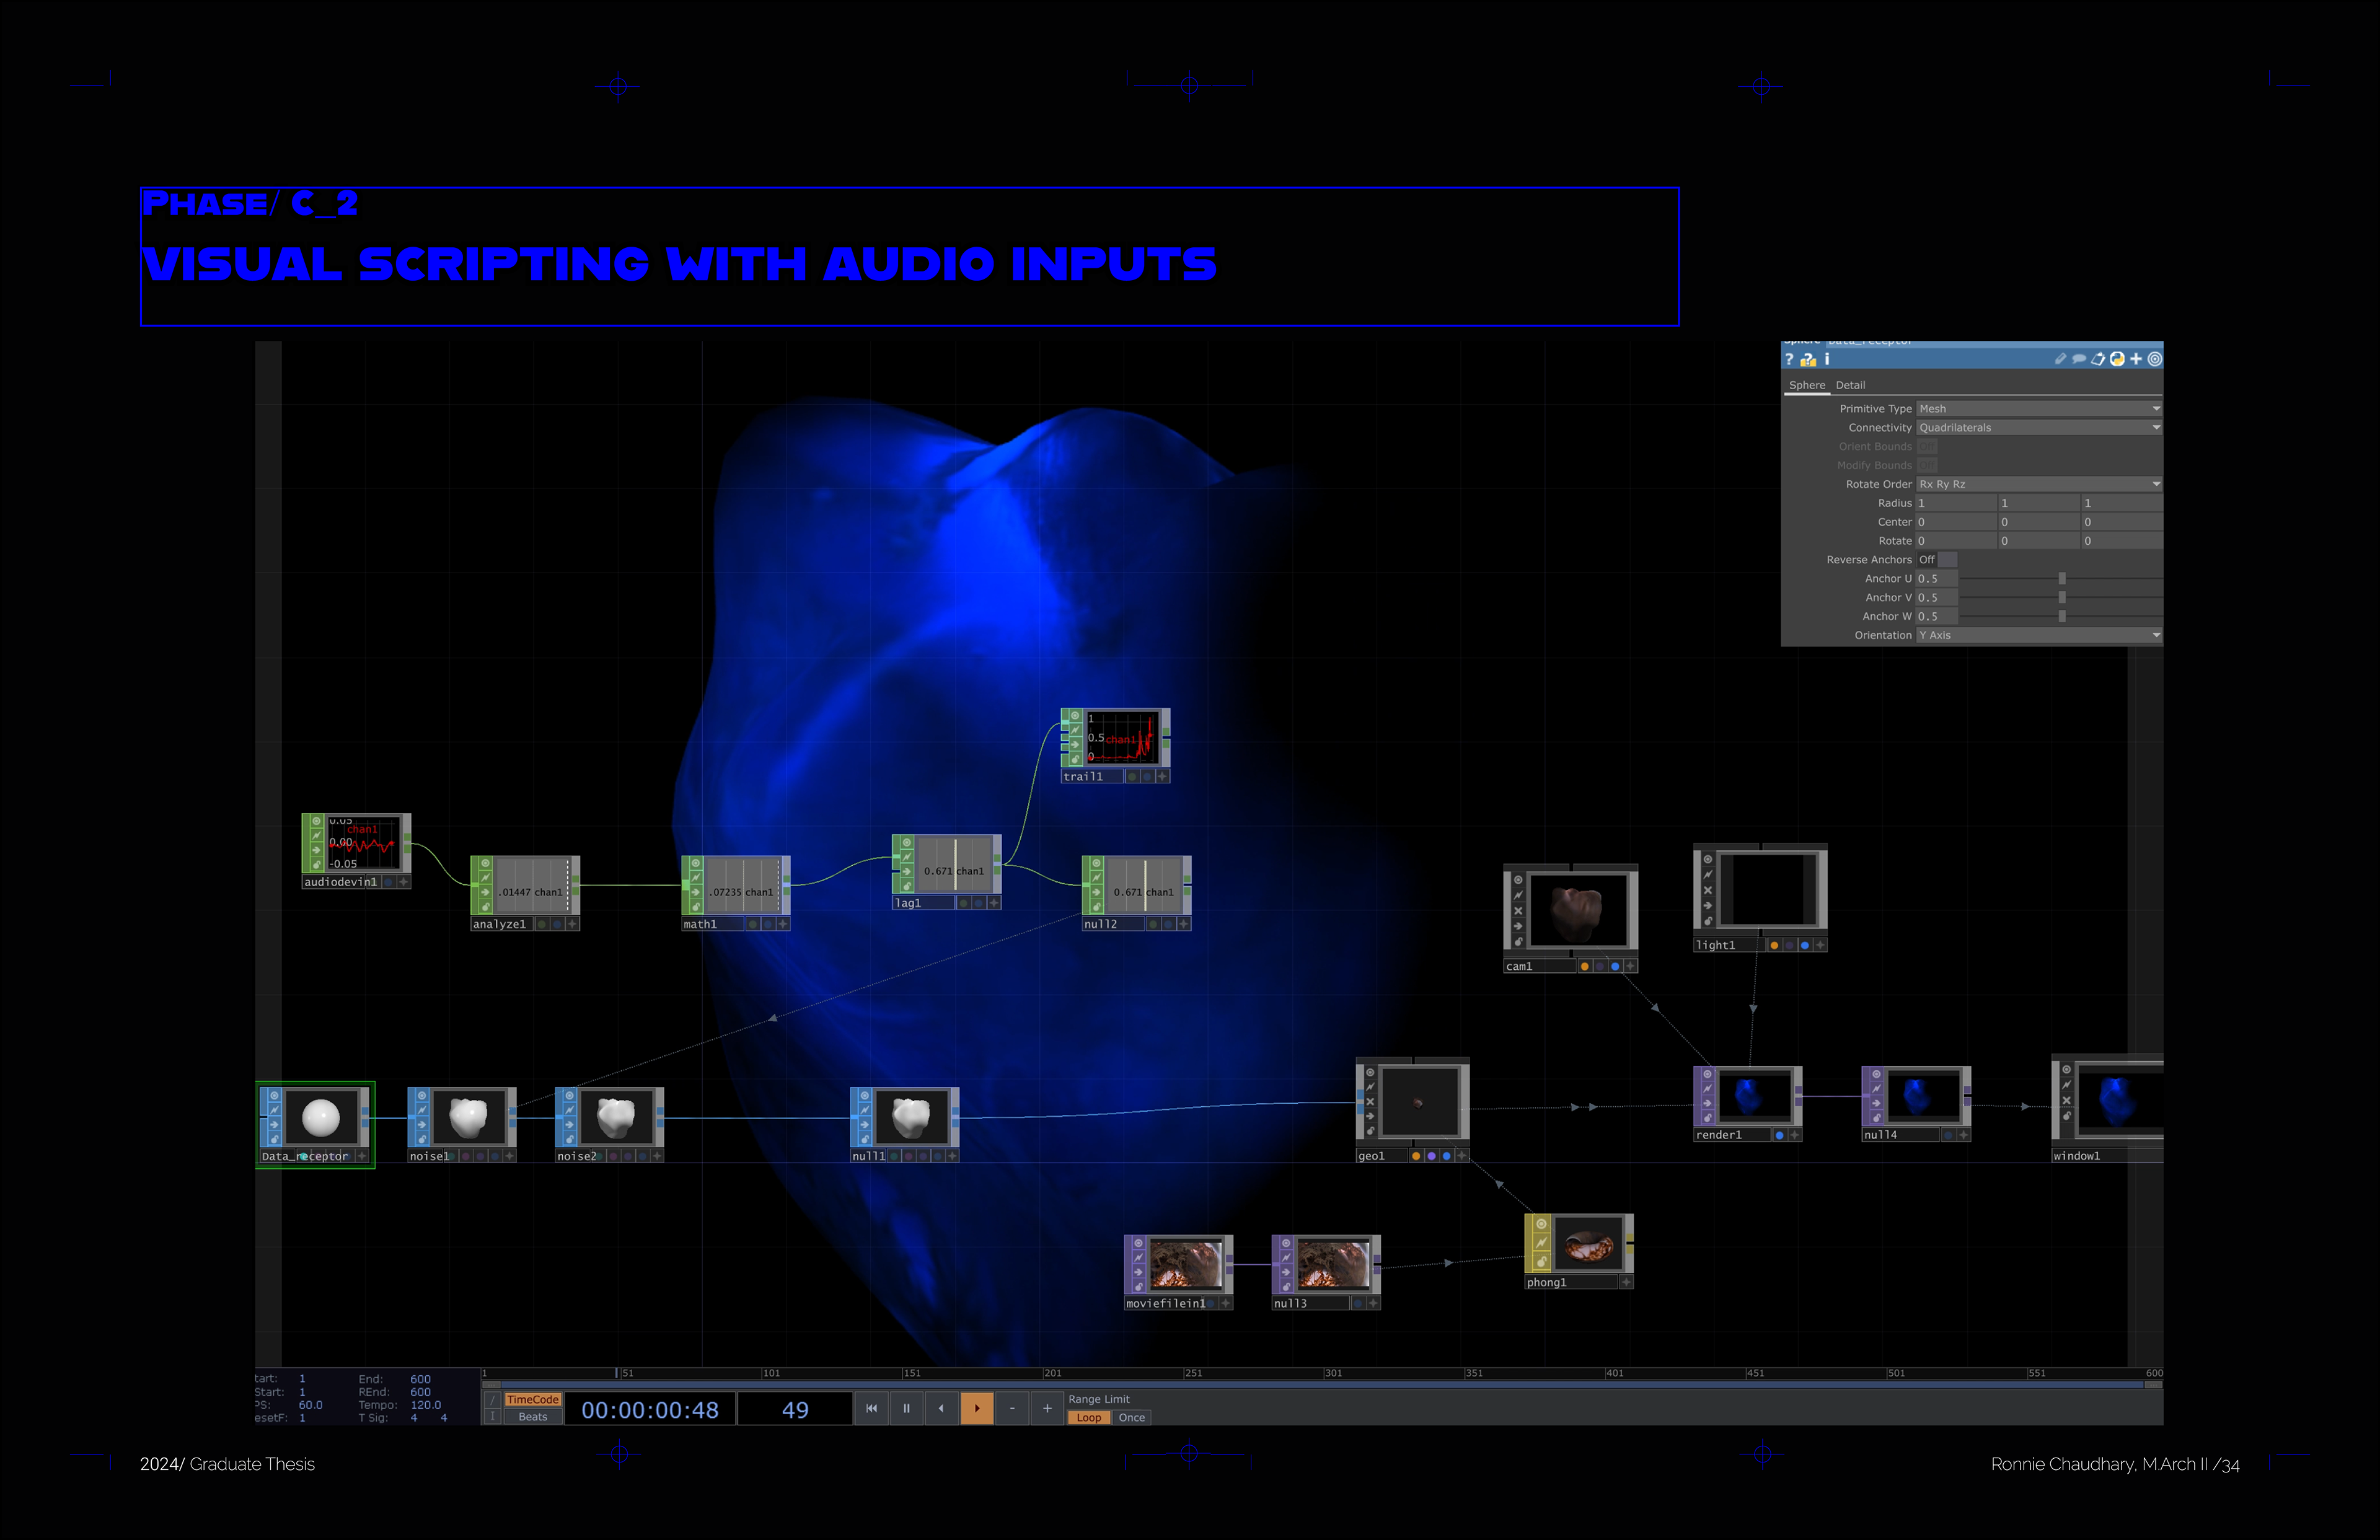Viewport: 2380px width, 1540px height.
Task: Click End frame value 600
Action: [x=420, y=1379]
